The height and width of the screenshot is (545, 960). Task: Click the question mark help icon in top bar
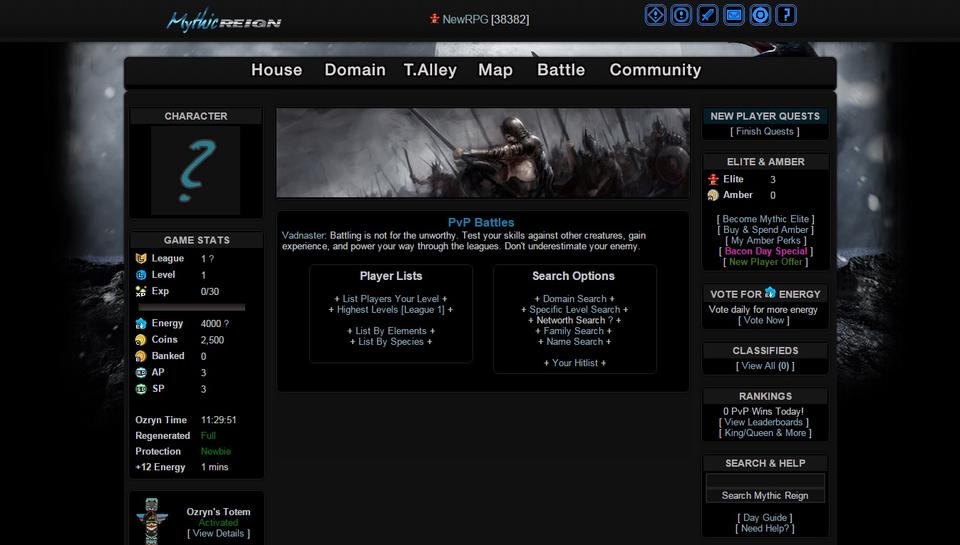(x=786, y=15)
